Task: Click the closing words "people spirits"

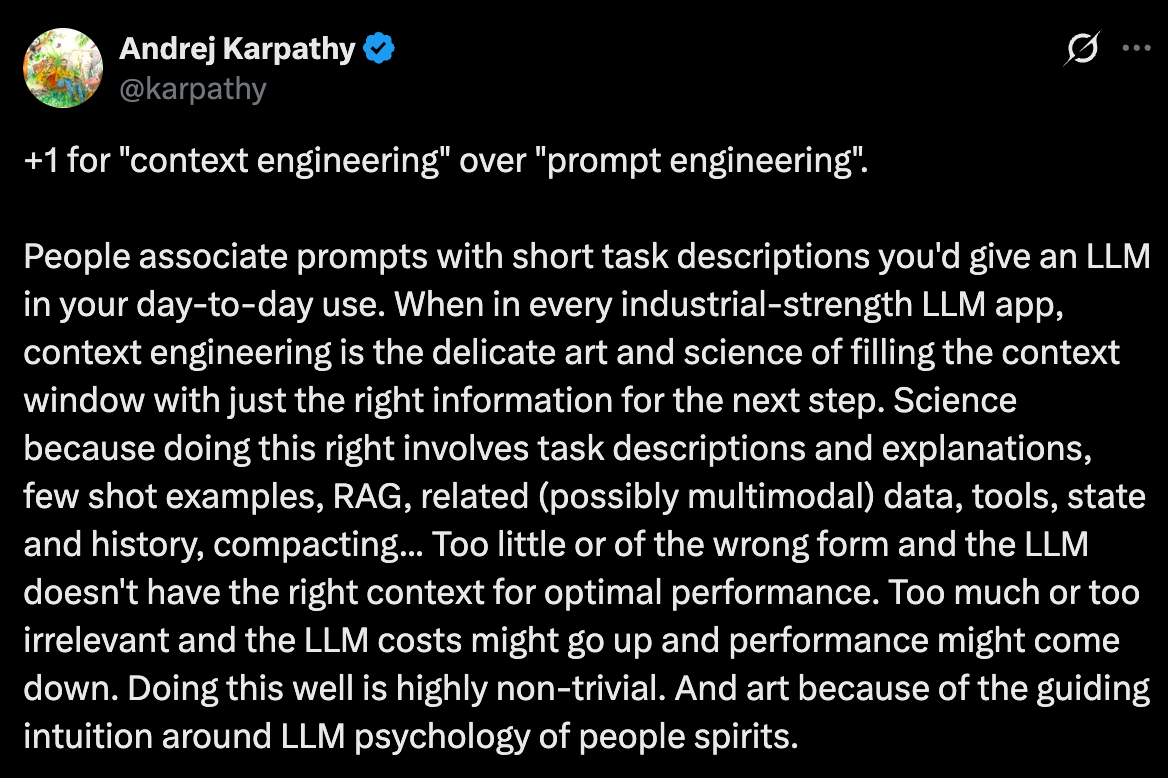Action: click(689, 735)
